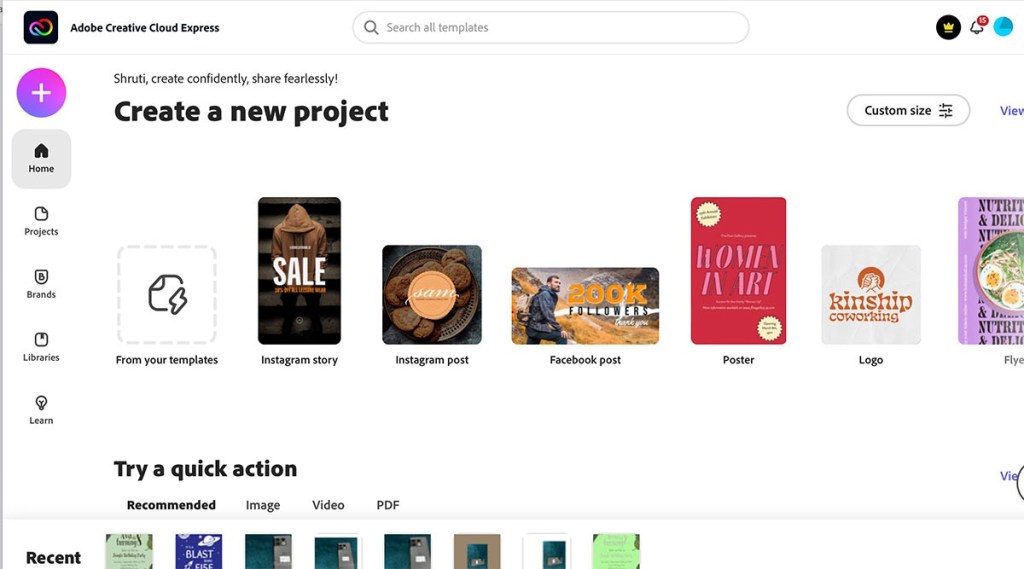Open the Custom size options button
The height and width of the screenshot is (569, 1024).
coord(908,110)
